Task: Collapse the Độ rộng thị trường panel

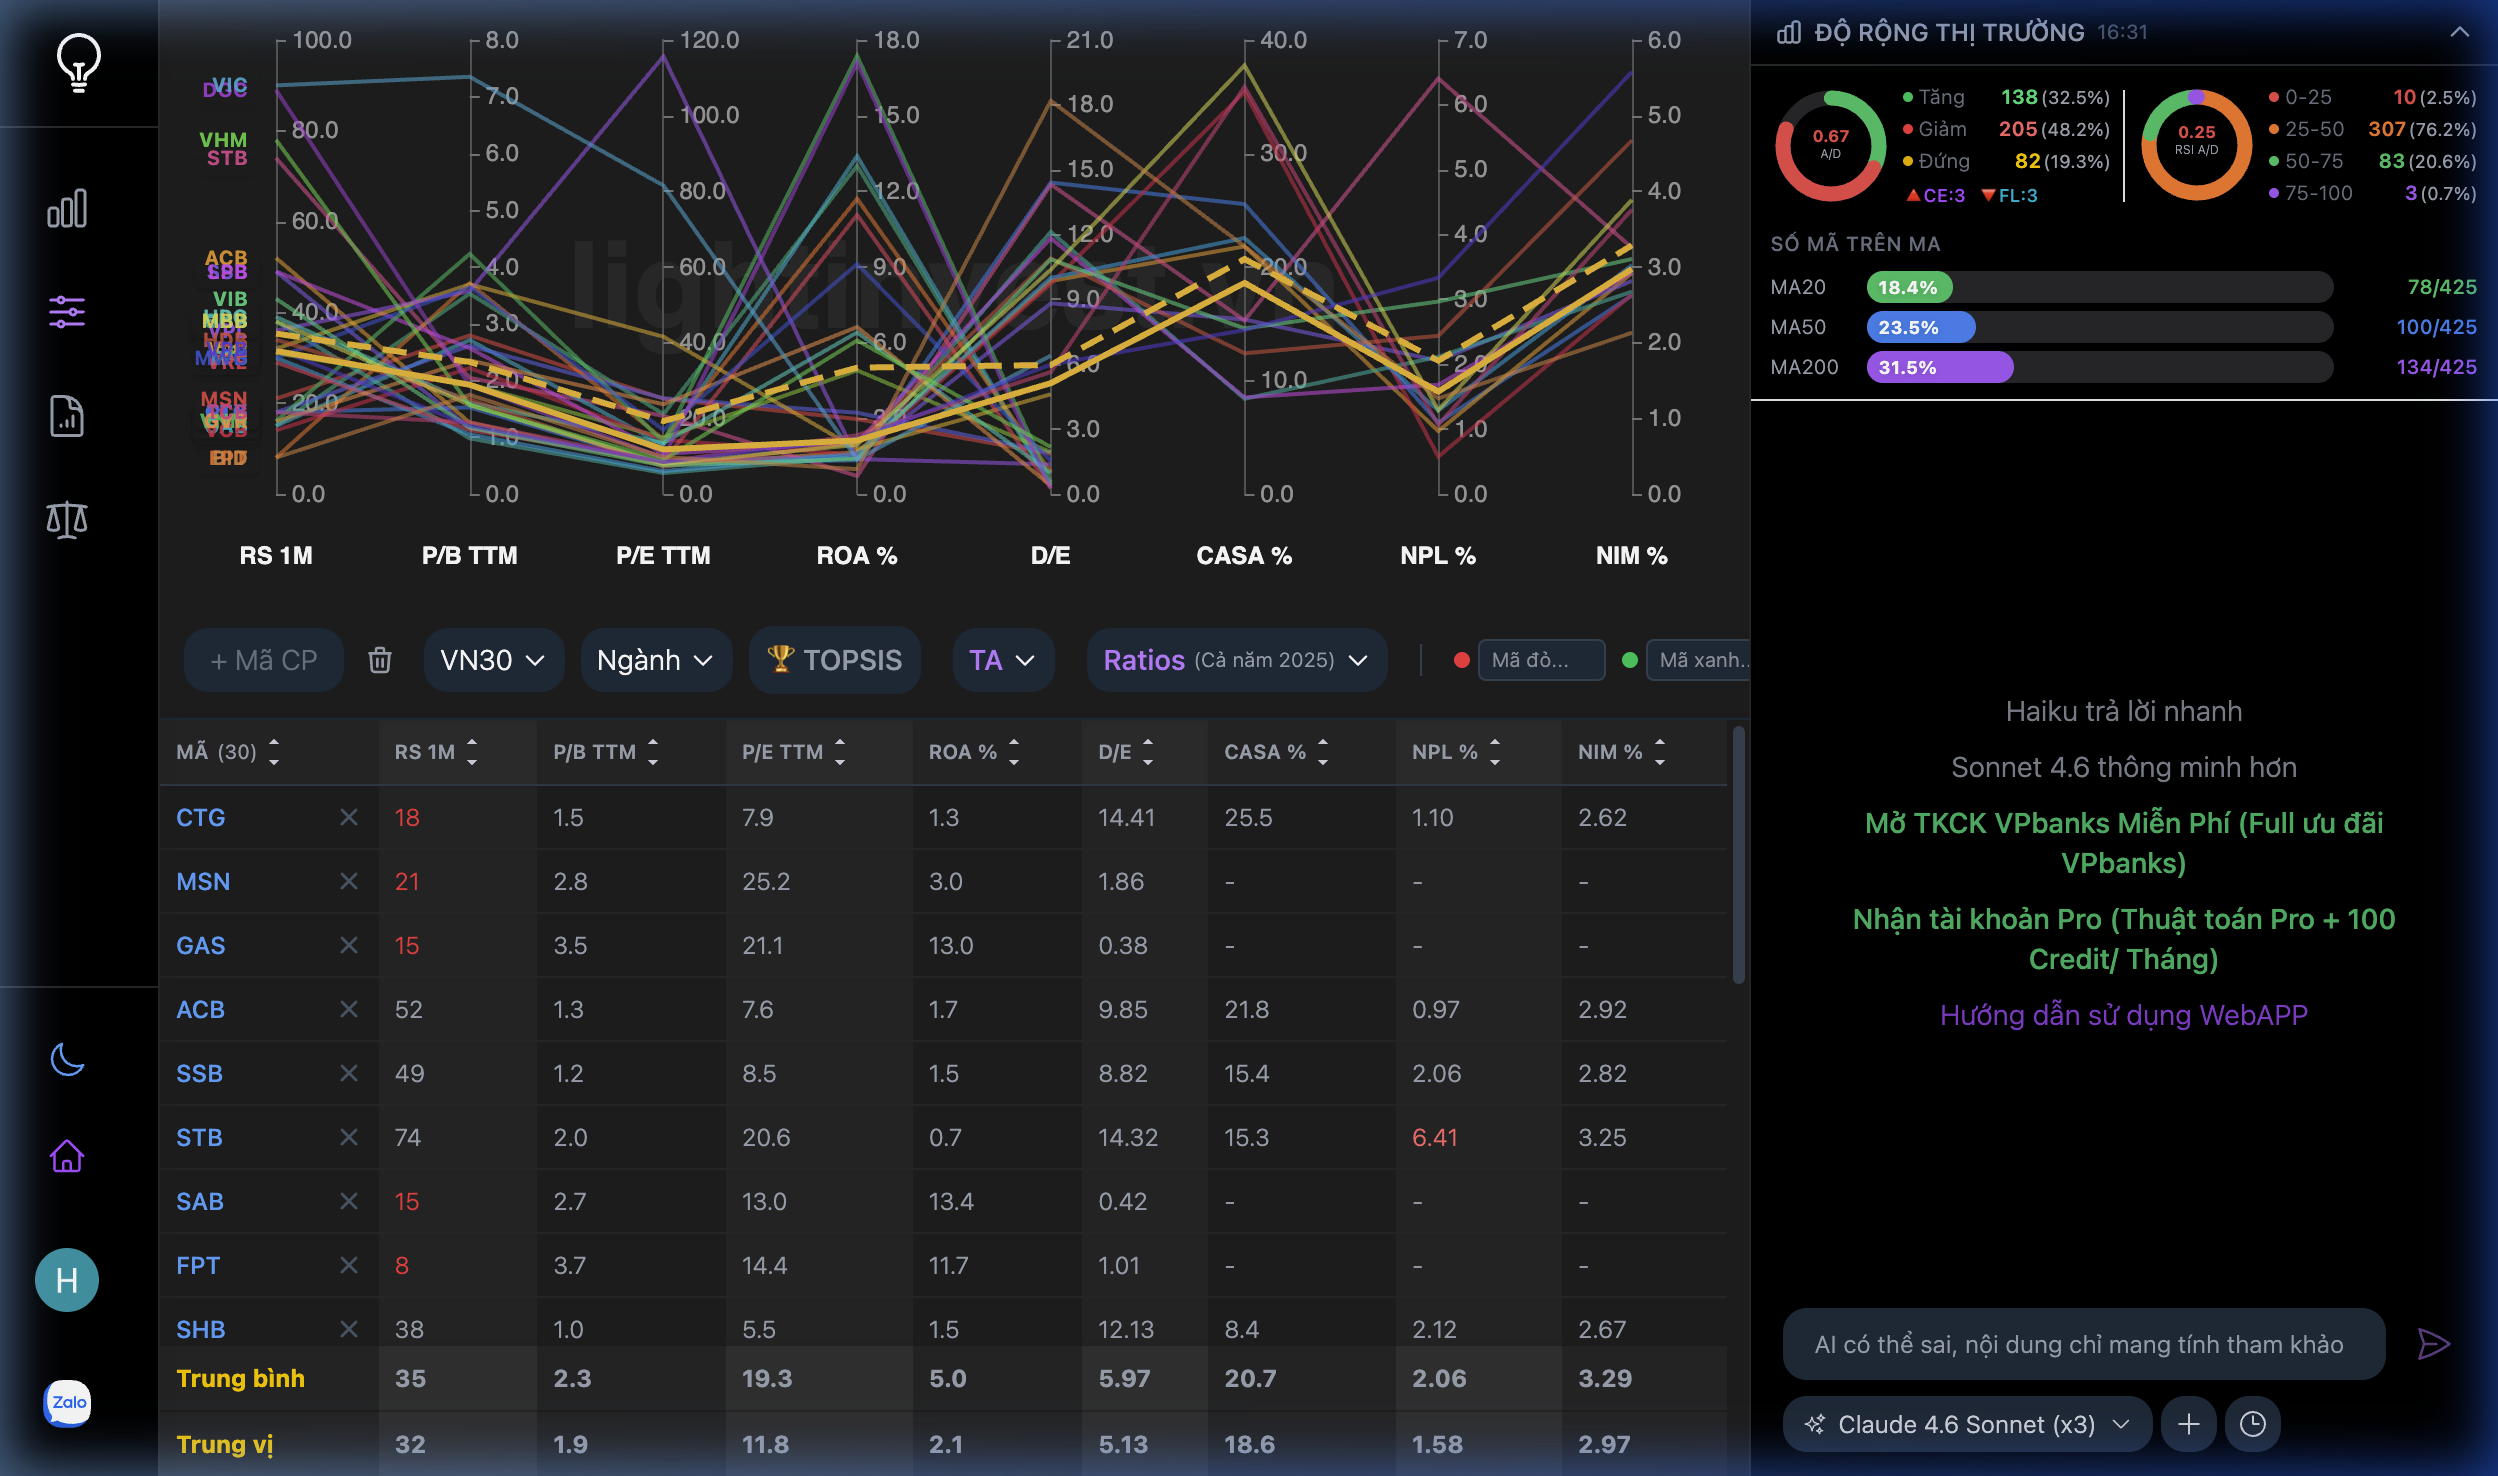Action: tap(2459, 32)
